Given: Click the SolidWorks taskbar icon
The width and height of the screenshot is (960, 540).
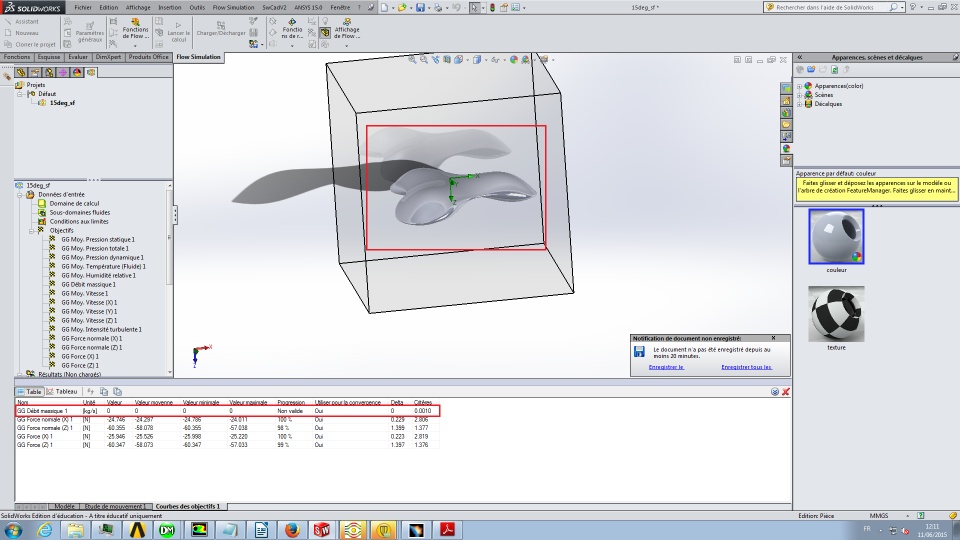Looking at the screenshot, I should point(322,530).
